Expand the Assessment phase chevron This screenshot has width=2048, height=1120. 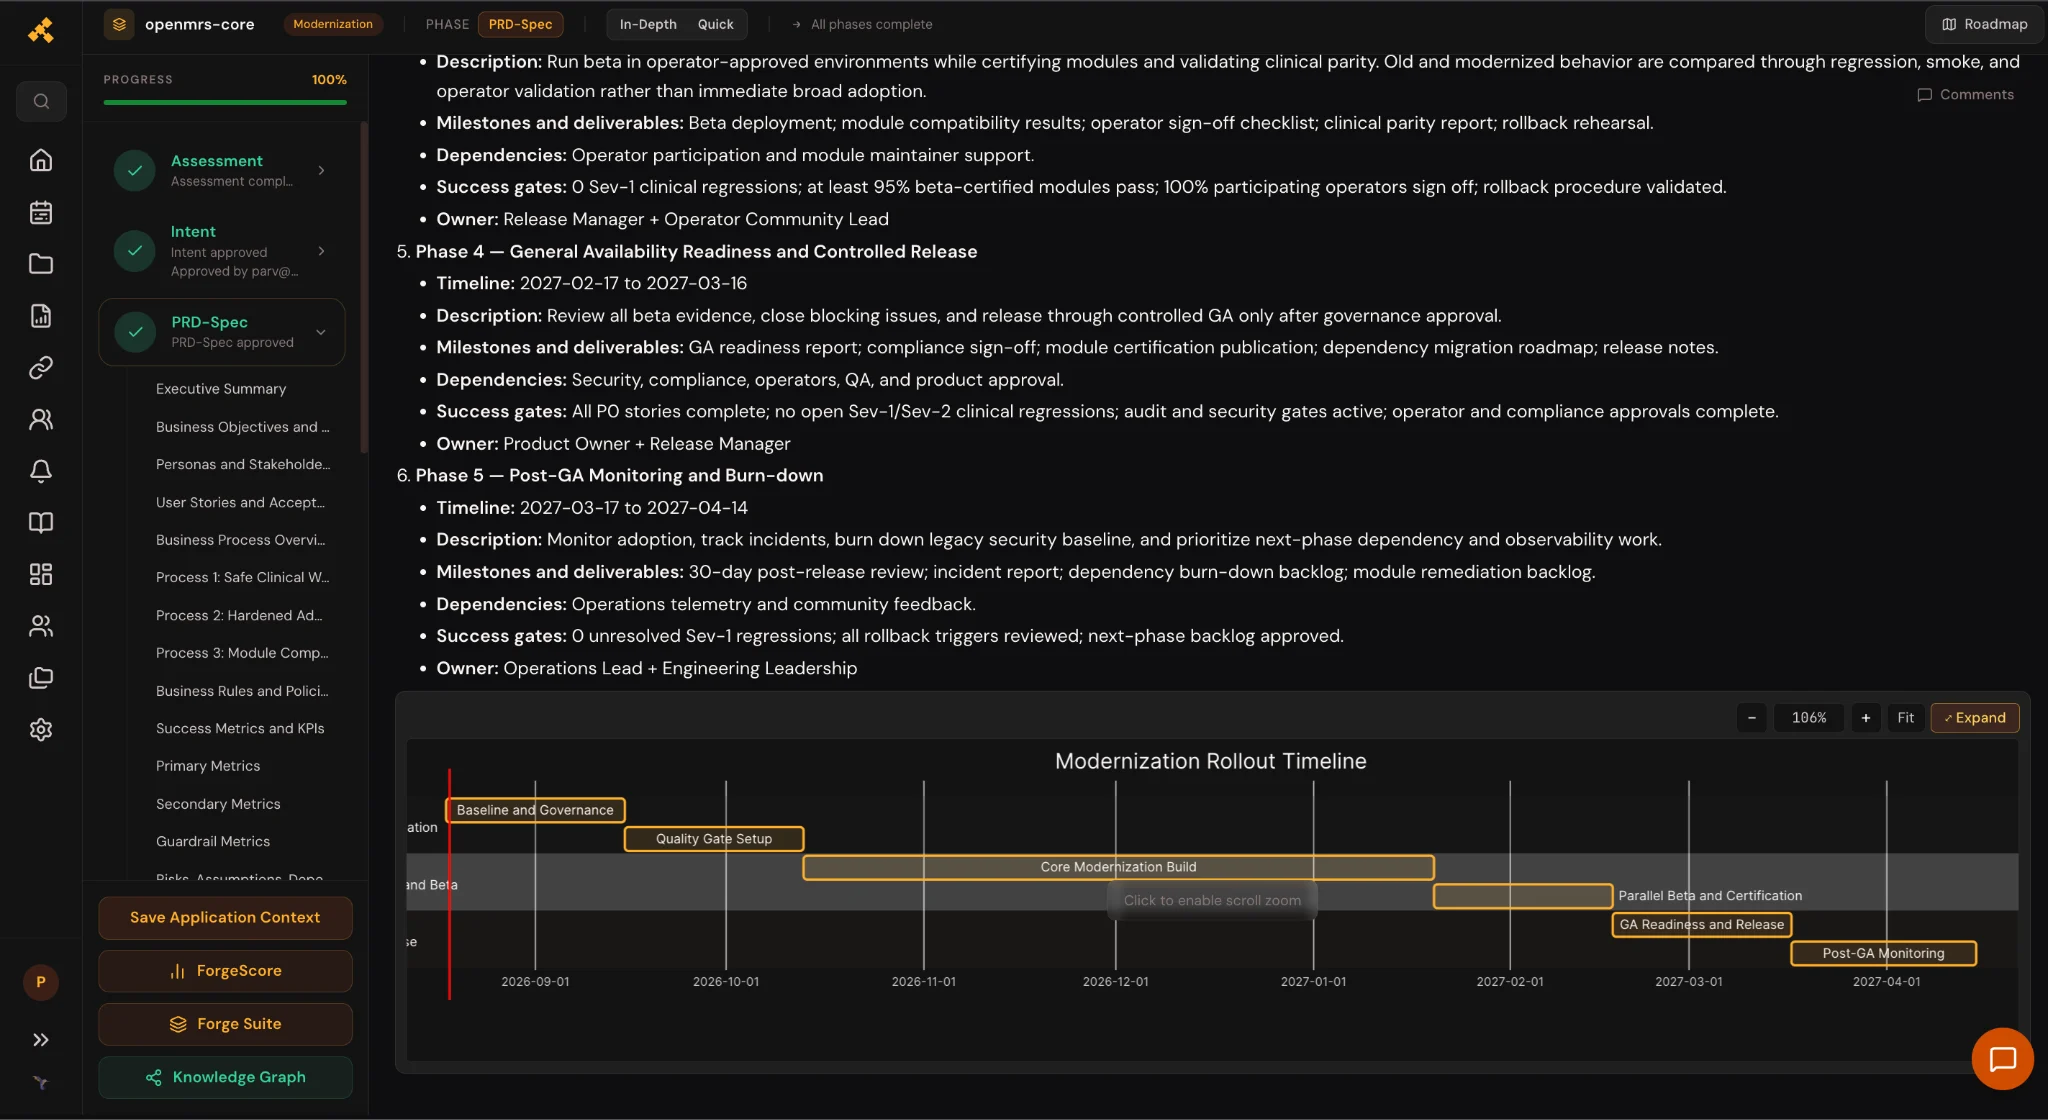(321, 170)
